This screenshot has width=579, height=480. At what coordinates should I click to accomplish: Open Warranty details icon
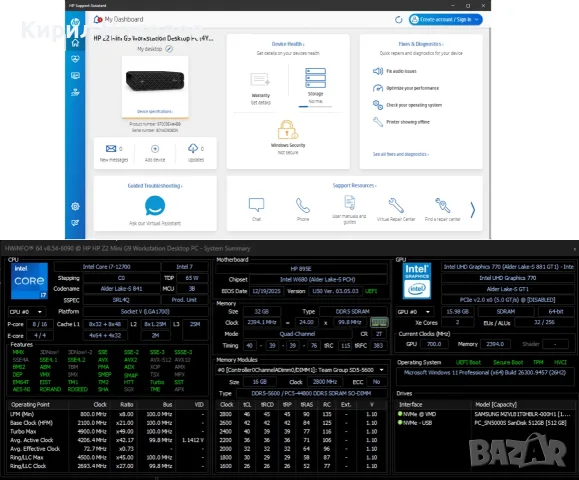pos(260,80)
